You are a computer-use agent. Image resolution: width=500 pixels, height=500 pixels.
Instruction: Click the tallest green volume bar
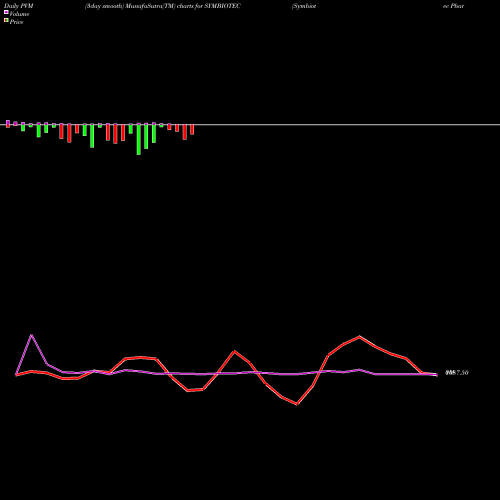click(139, 139)
